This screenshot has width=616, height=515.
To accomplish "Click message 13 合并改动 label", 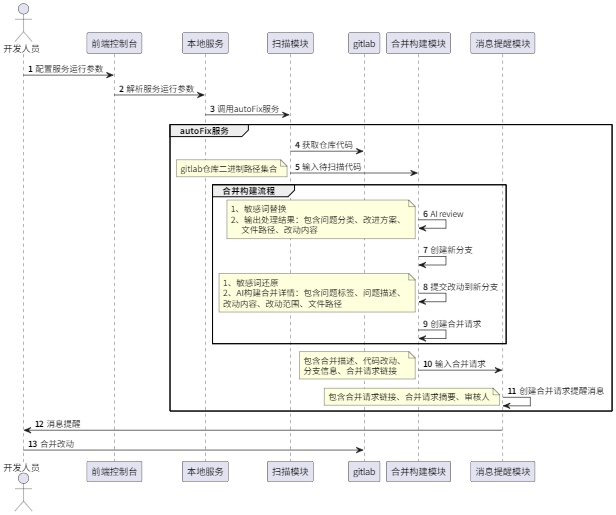I will (56, 443).
